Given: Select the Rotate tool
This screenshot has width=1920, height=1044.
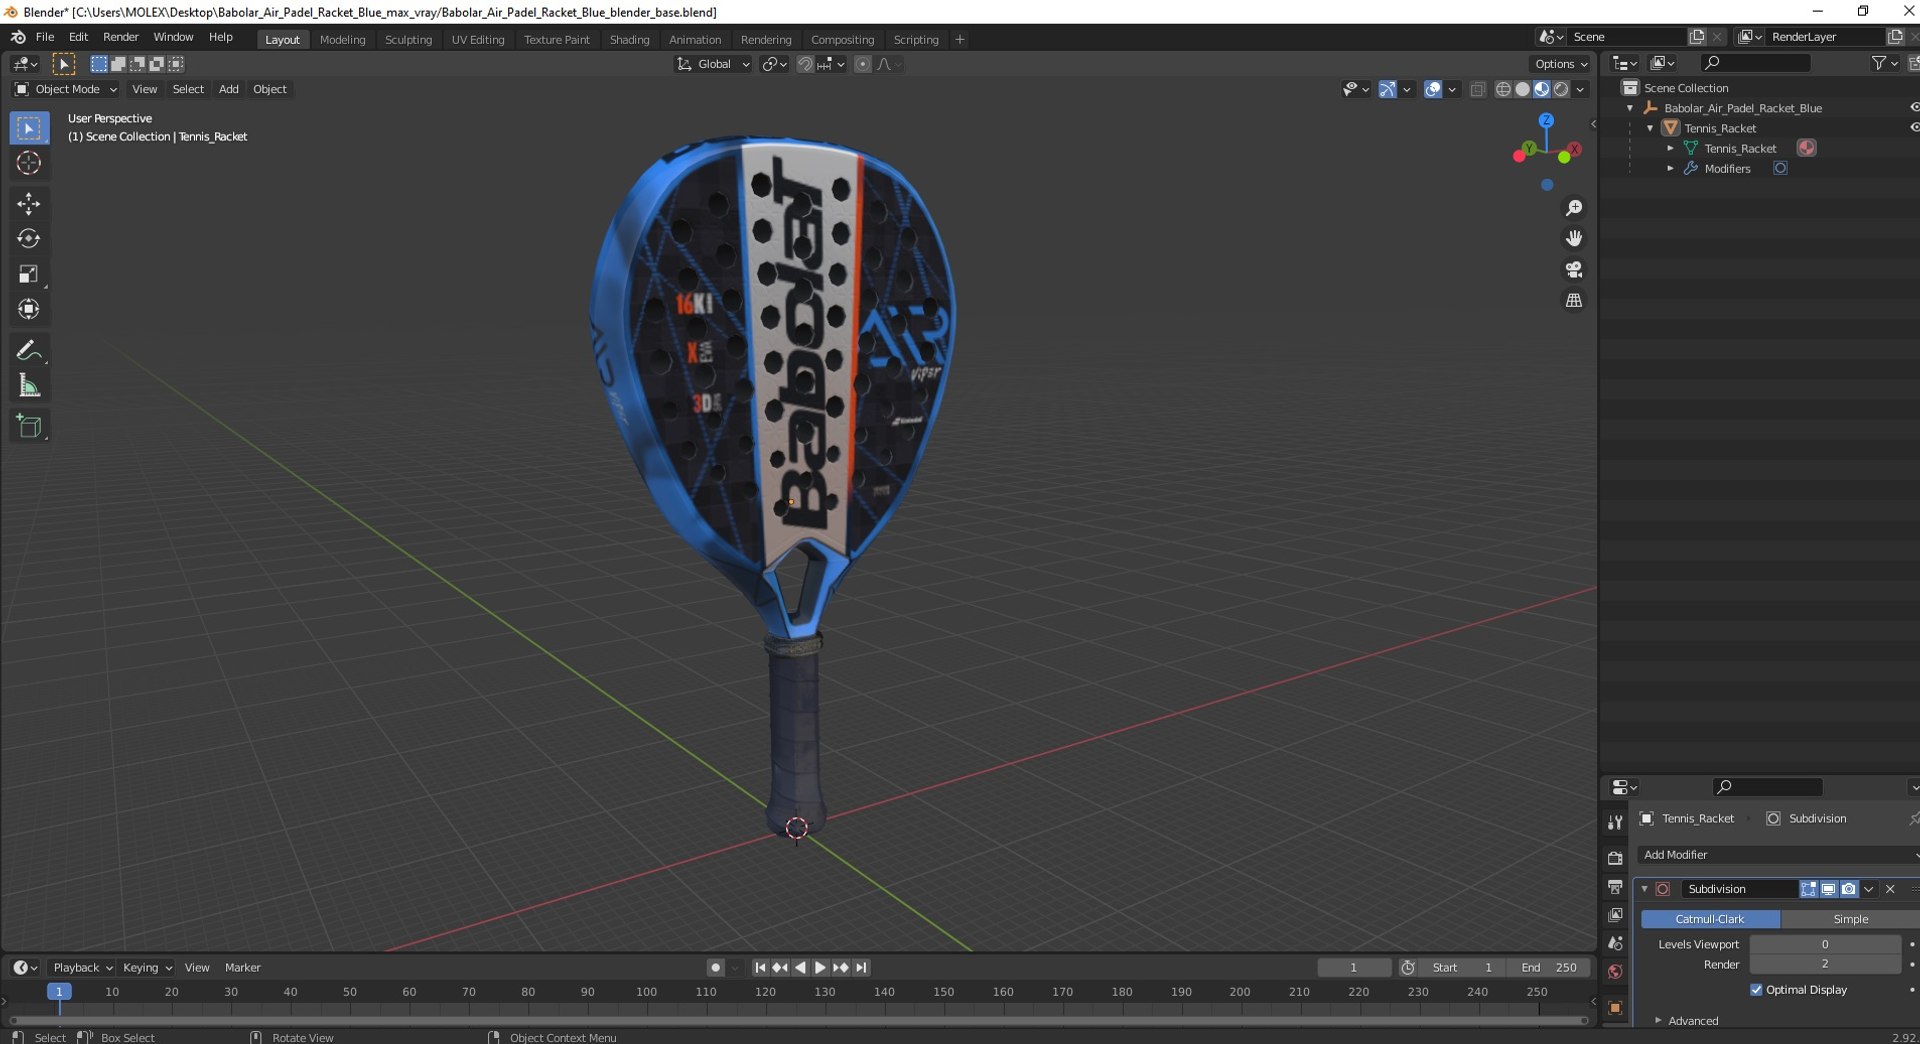Looking at the screenshot, I should [28, 239].
